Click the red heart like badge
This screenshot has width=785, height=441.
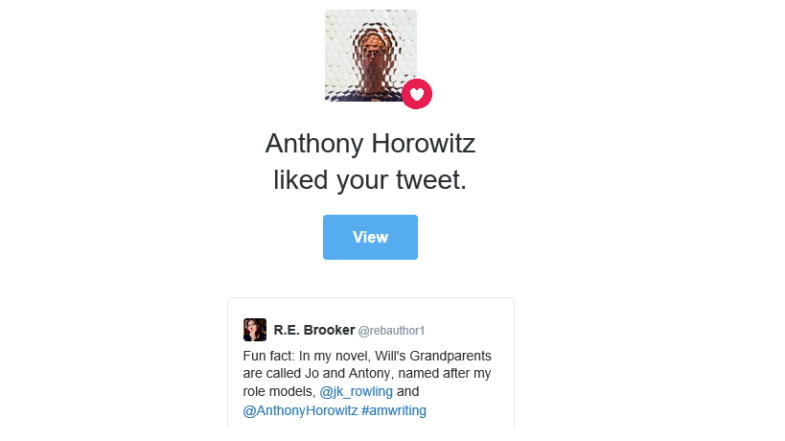(417, 94)
